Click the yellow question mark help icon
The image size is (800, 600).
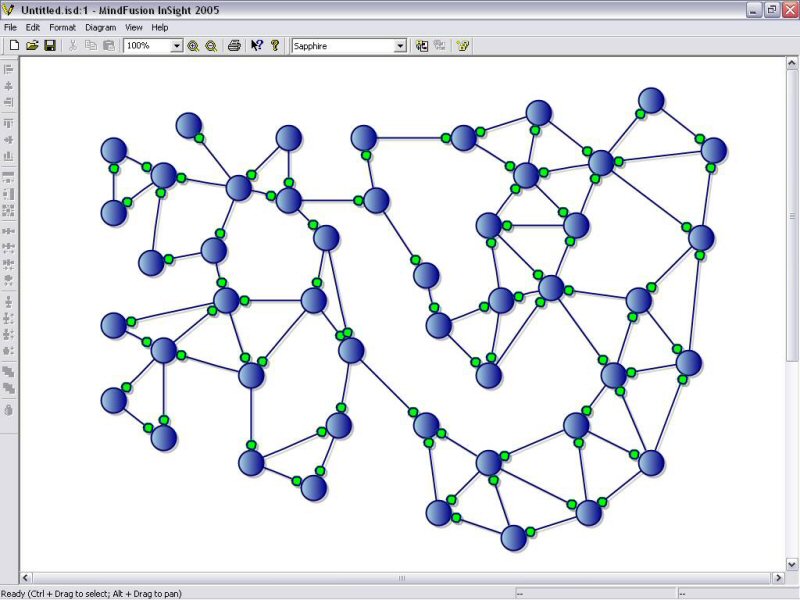[x=274, y=46]
